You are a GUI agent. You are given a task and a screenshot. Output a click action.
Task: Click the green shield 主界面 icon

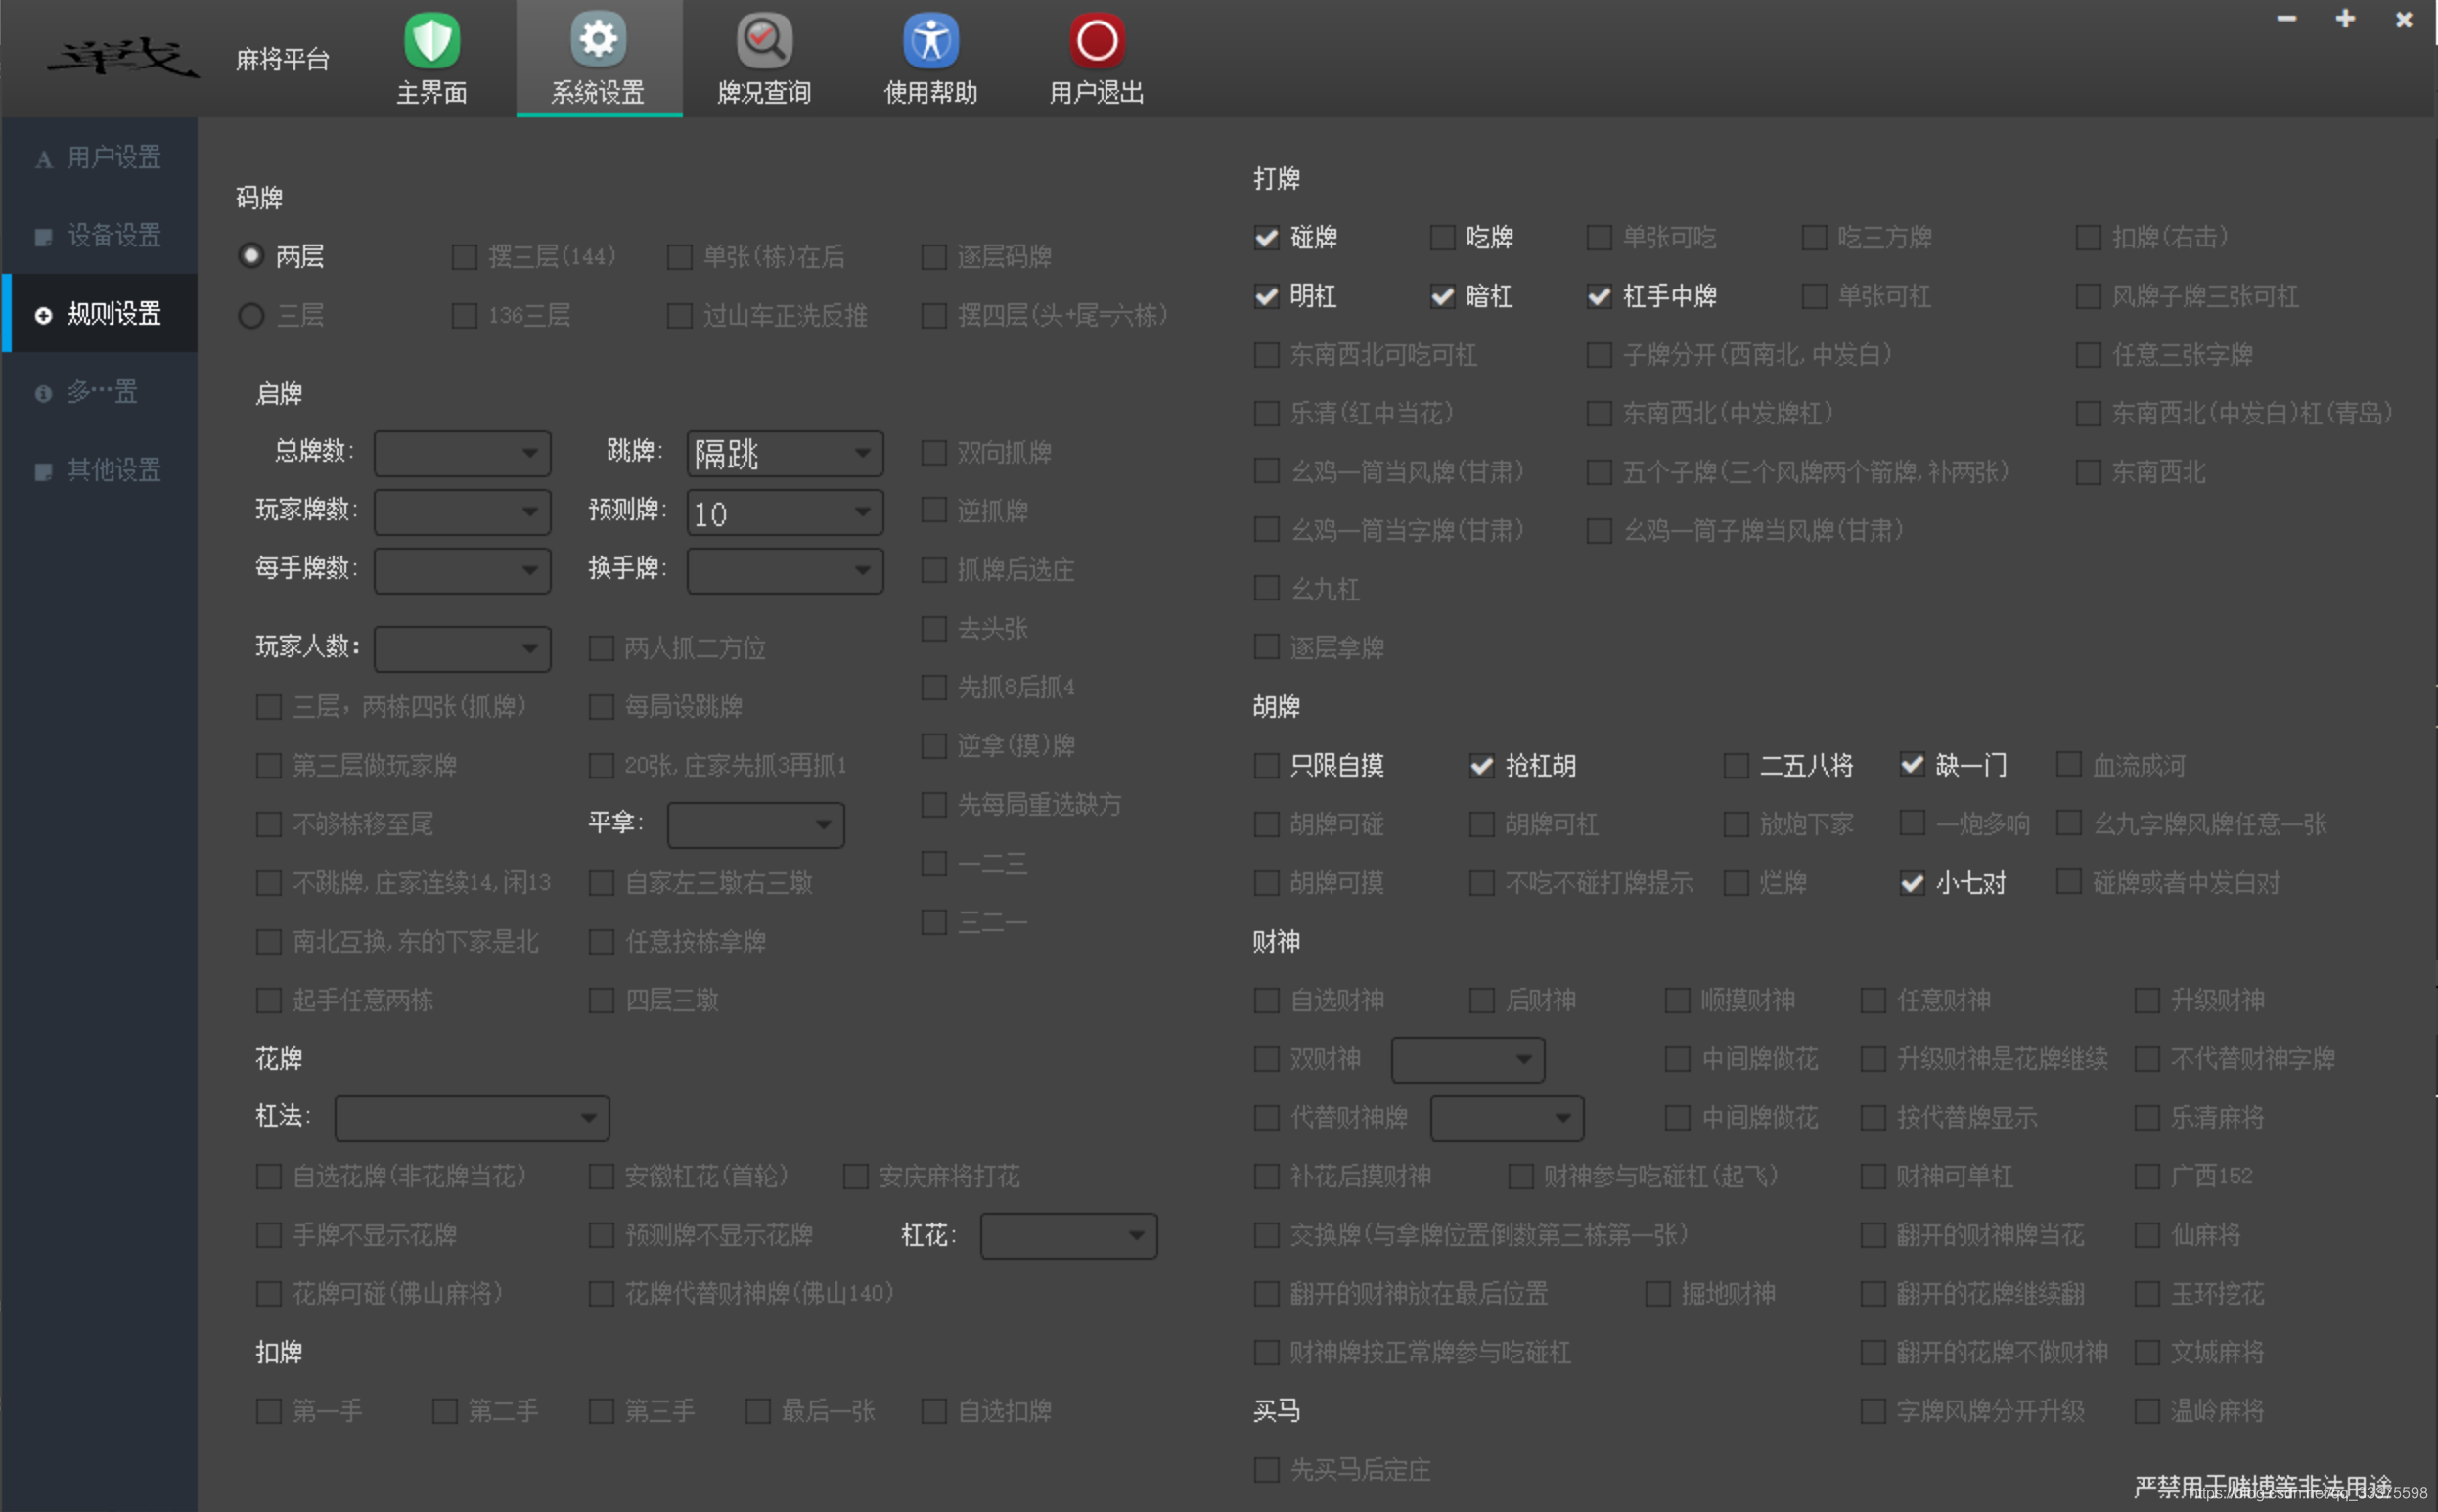pos(431,42)
